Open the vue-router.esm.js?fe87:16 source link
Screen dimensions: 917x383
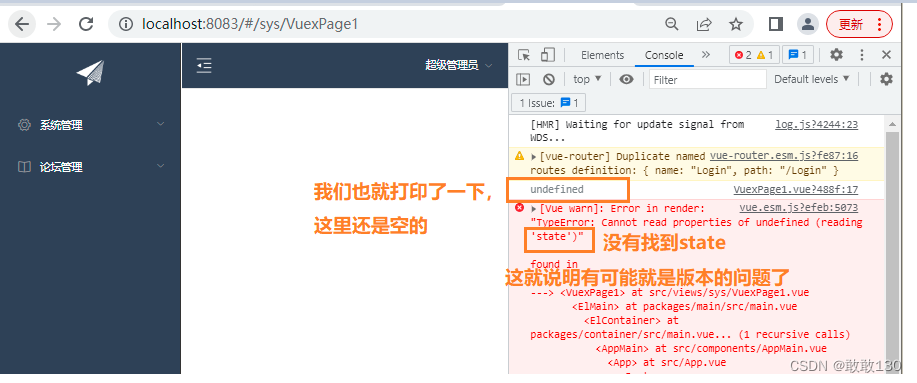(784, 156)
